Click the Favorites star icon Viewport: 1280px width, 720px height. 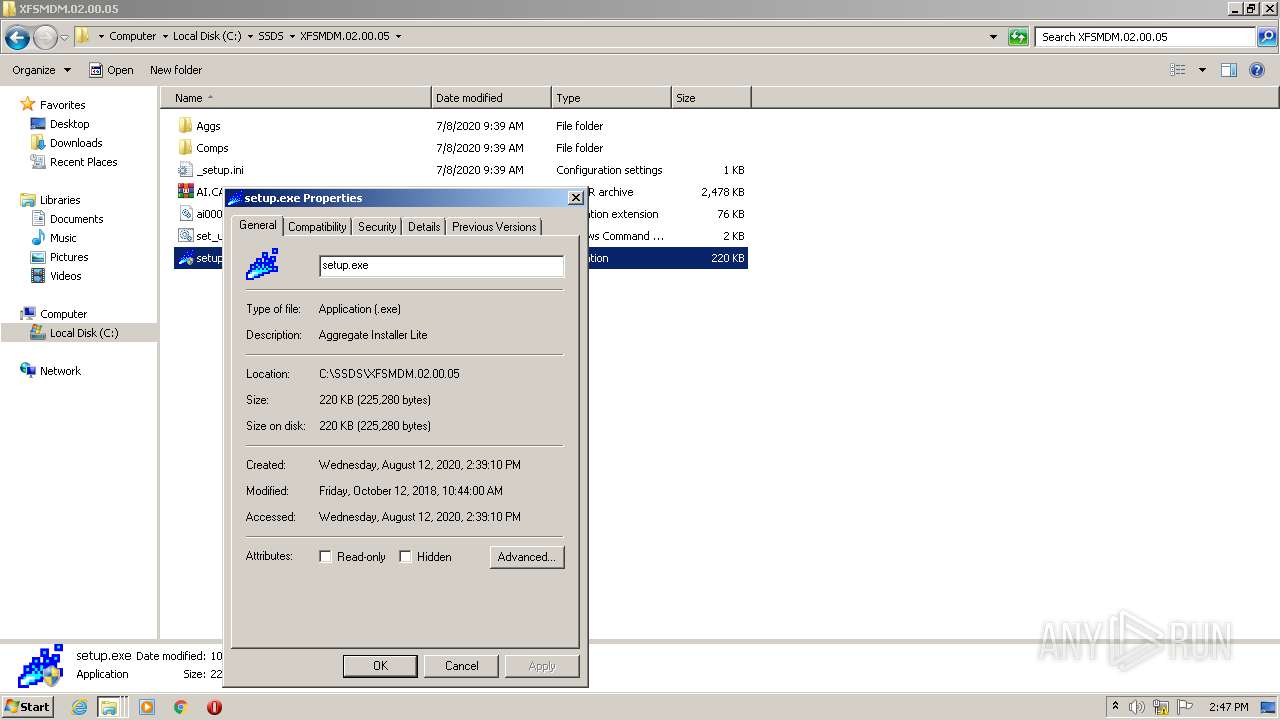click(x=29, y=105)
